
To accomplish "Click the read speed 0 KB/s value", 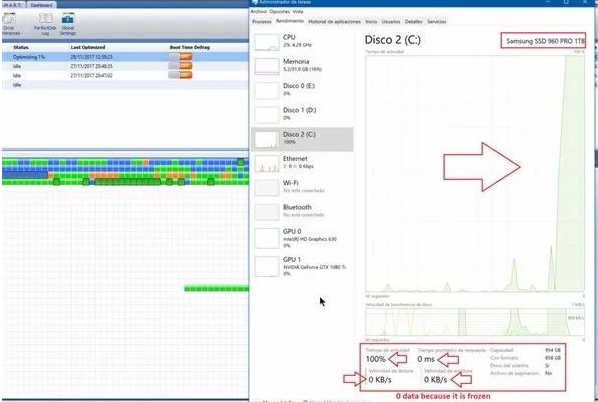I will click(380, 379).
